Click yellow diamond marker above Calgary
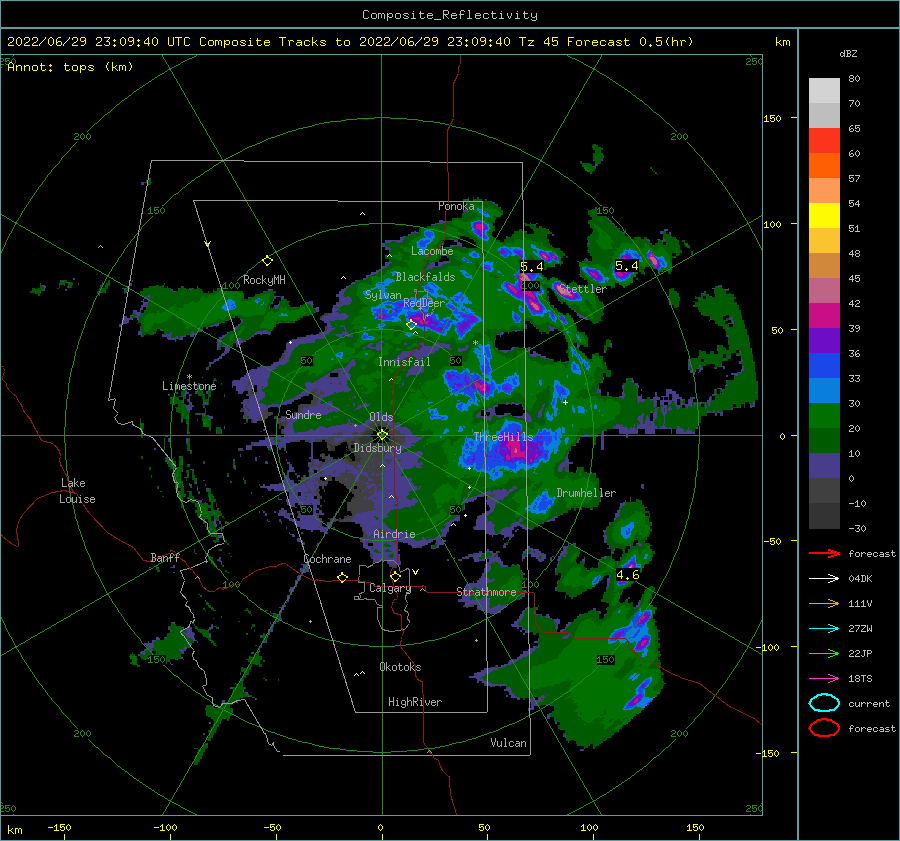900x841 pixels. point(395,576)
